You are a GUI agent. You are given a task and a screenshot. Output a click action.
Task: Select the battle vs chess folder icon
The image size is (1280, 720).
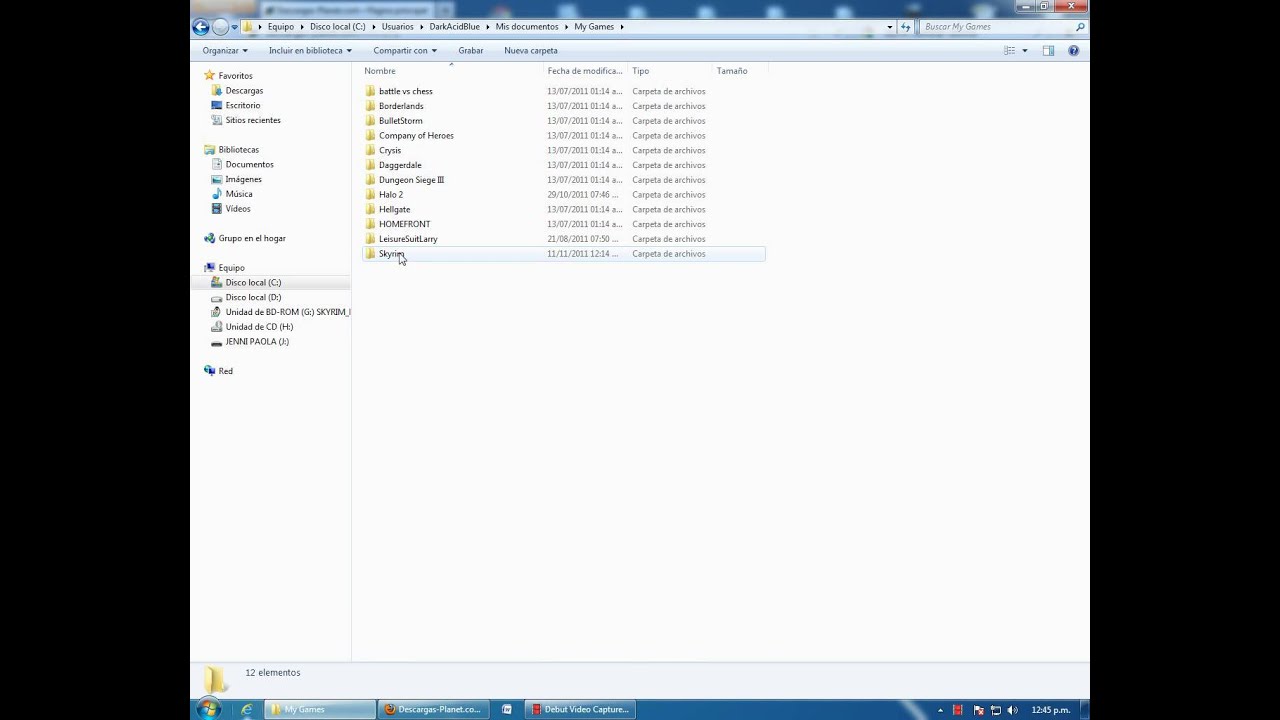370,91
